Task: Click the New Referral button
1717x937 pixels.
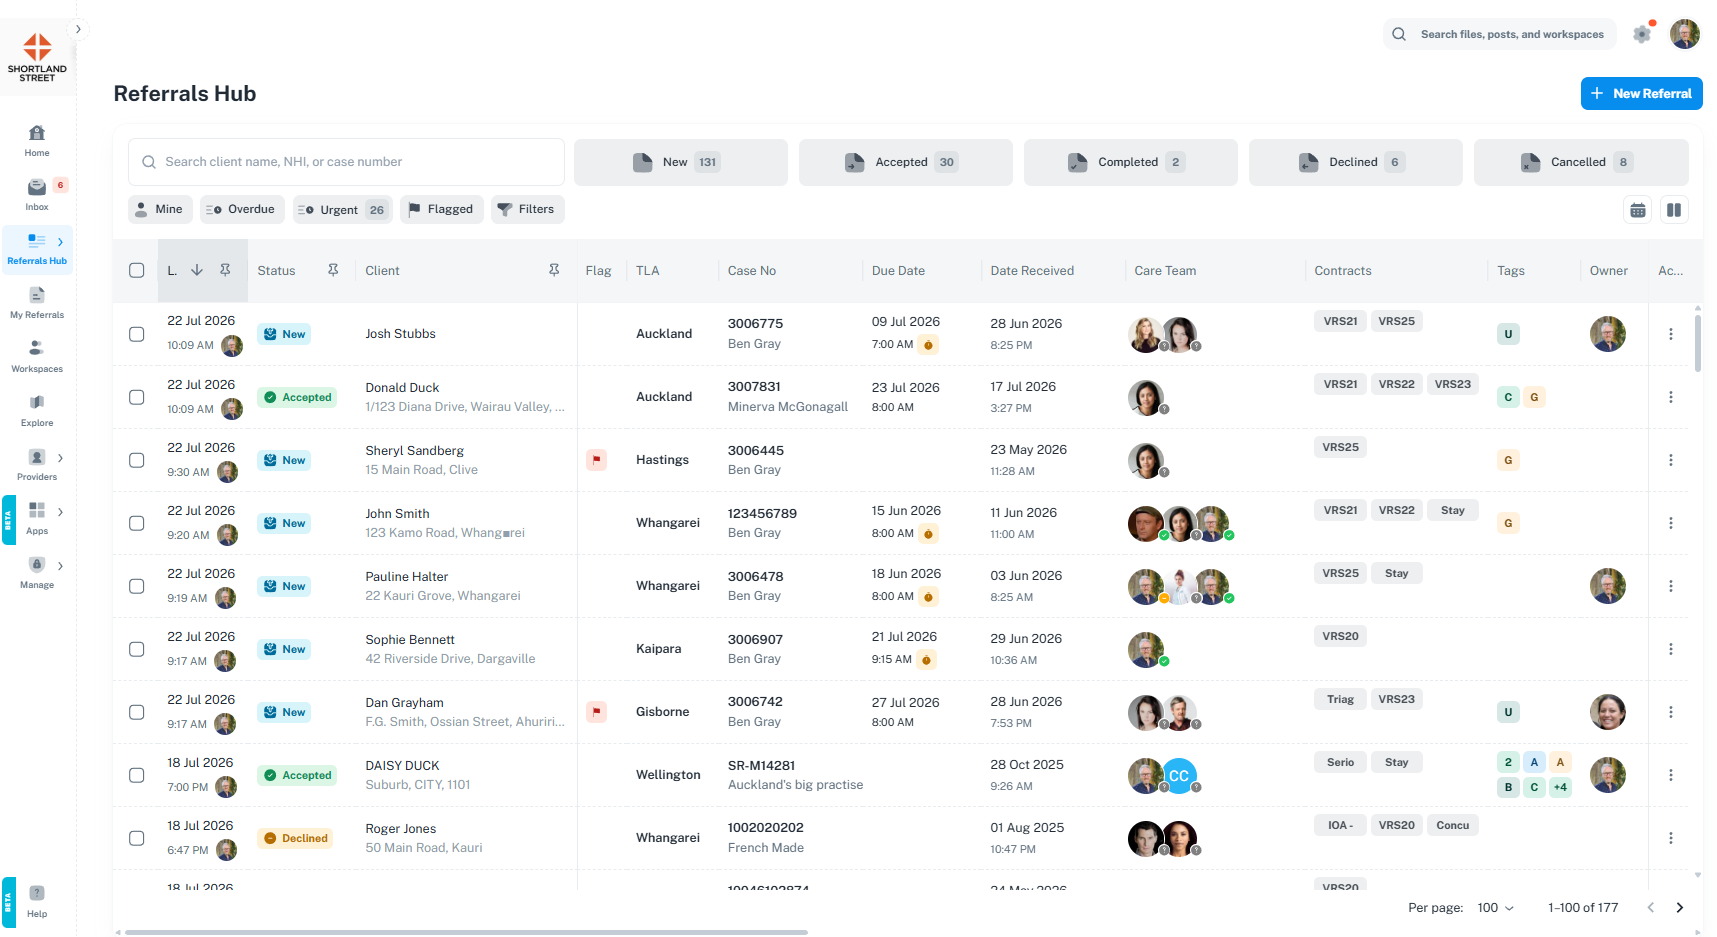Action: [1642, 93]
